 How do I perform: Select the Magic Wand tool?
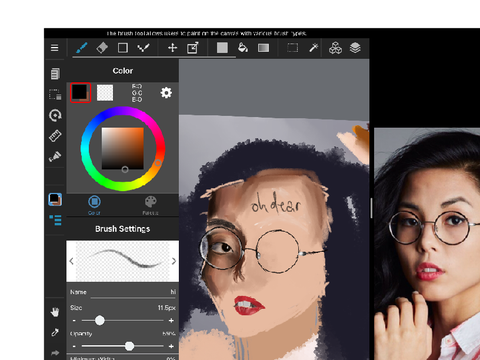point(313,48)
